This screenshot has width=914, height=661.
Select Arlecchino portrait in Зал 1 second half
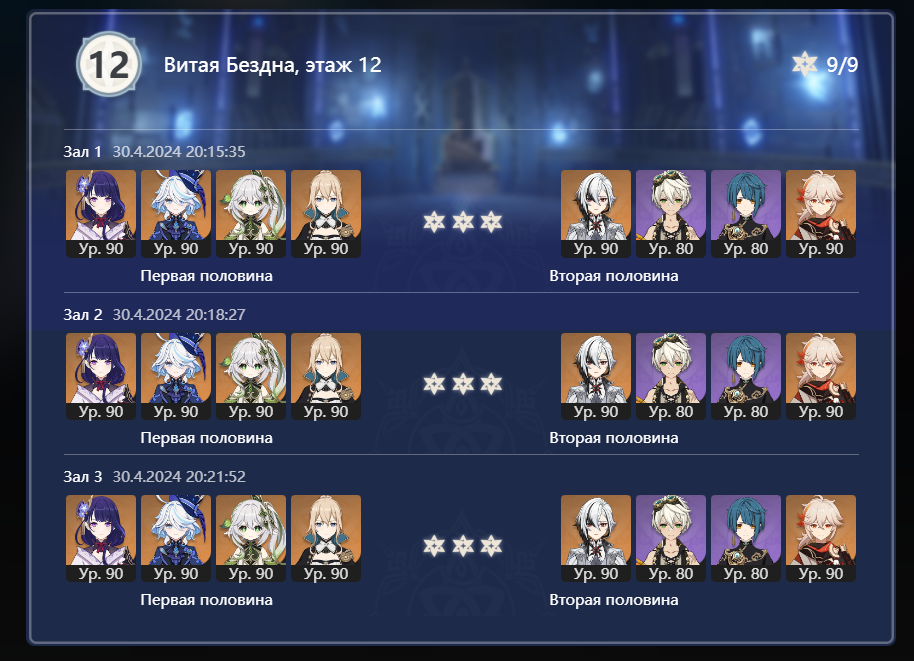(x=596, y=213)
